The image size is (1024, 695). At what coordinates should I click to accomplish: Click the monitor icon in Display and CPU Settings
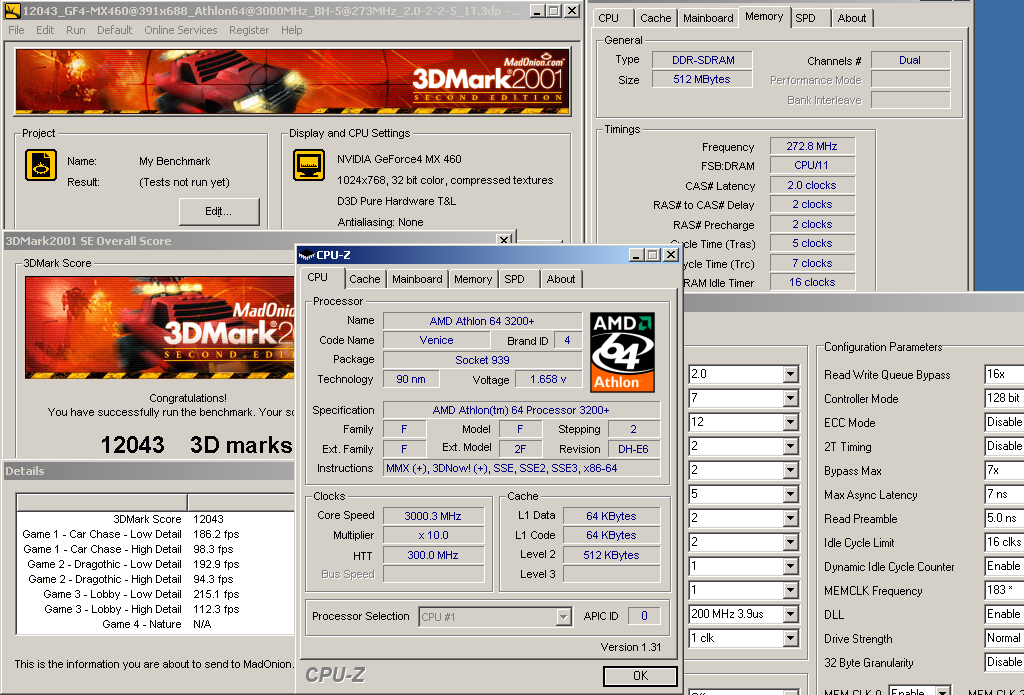pos(309,165)
